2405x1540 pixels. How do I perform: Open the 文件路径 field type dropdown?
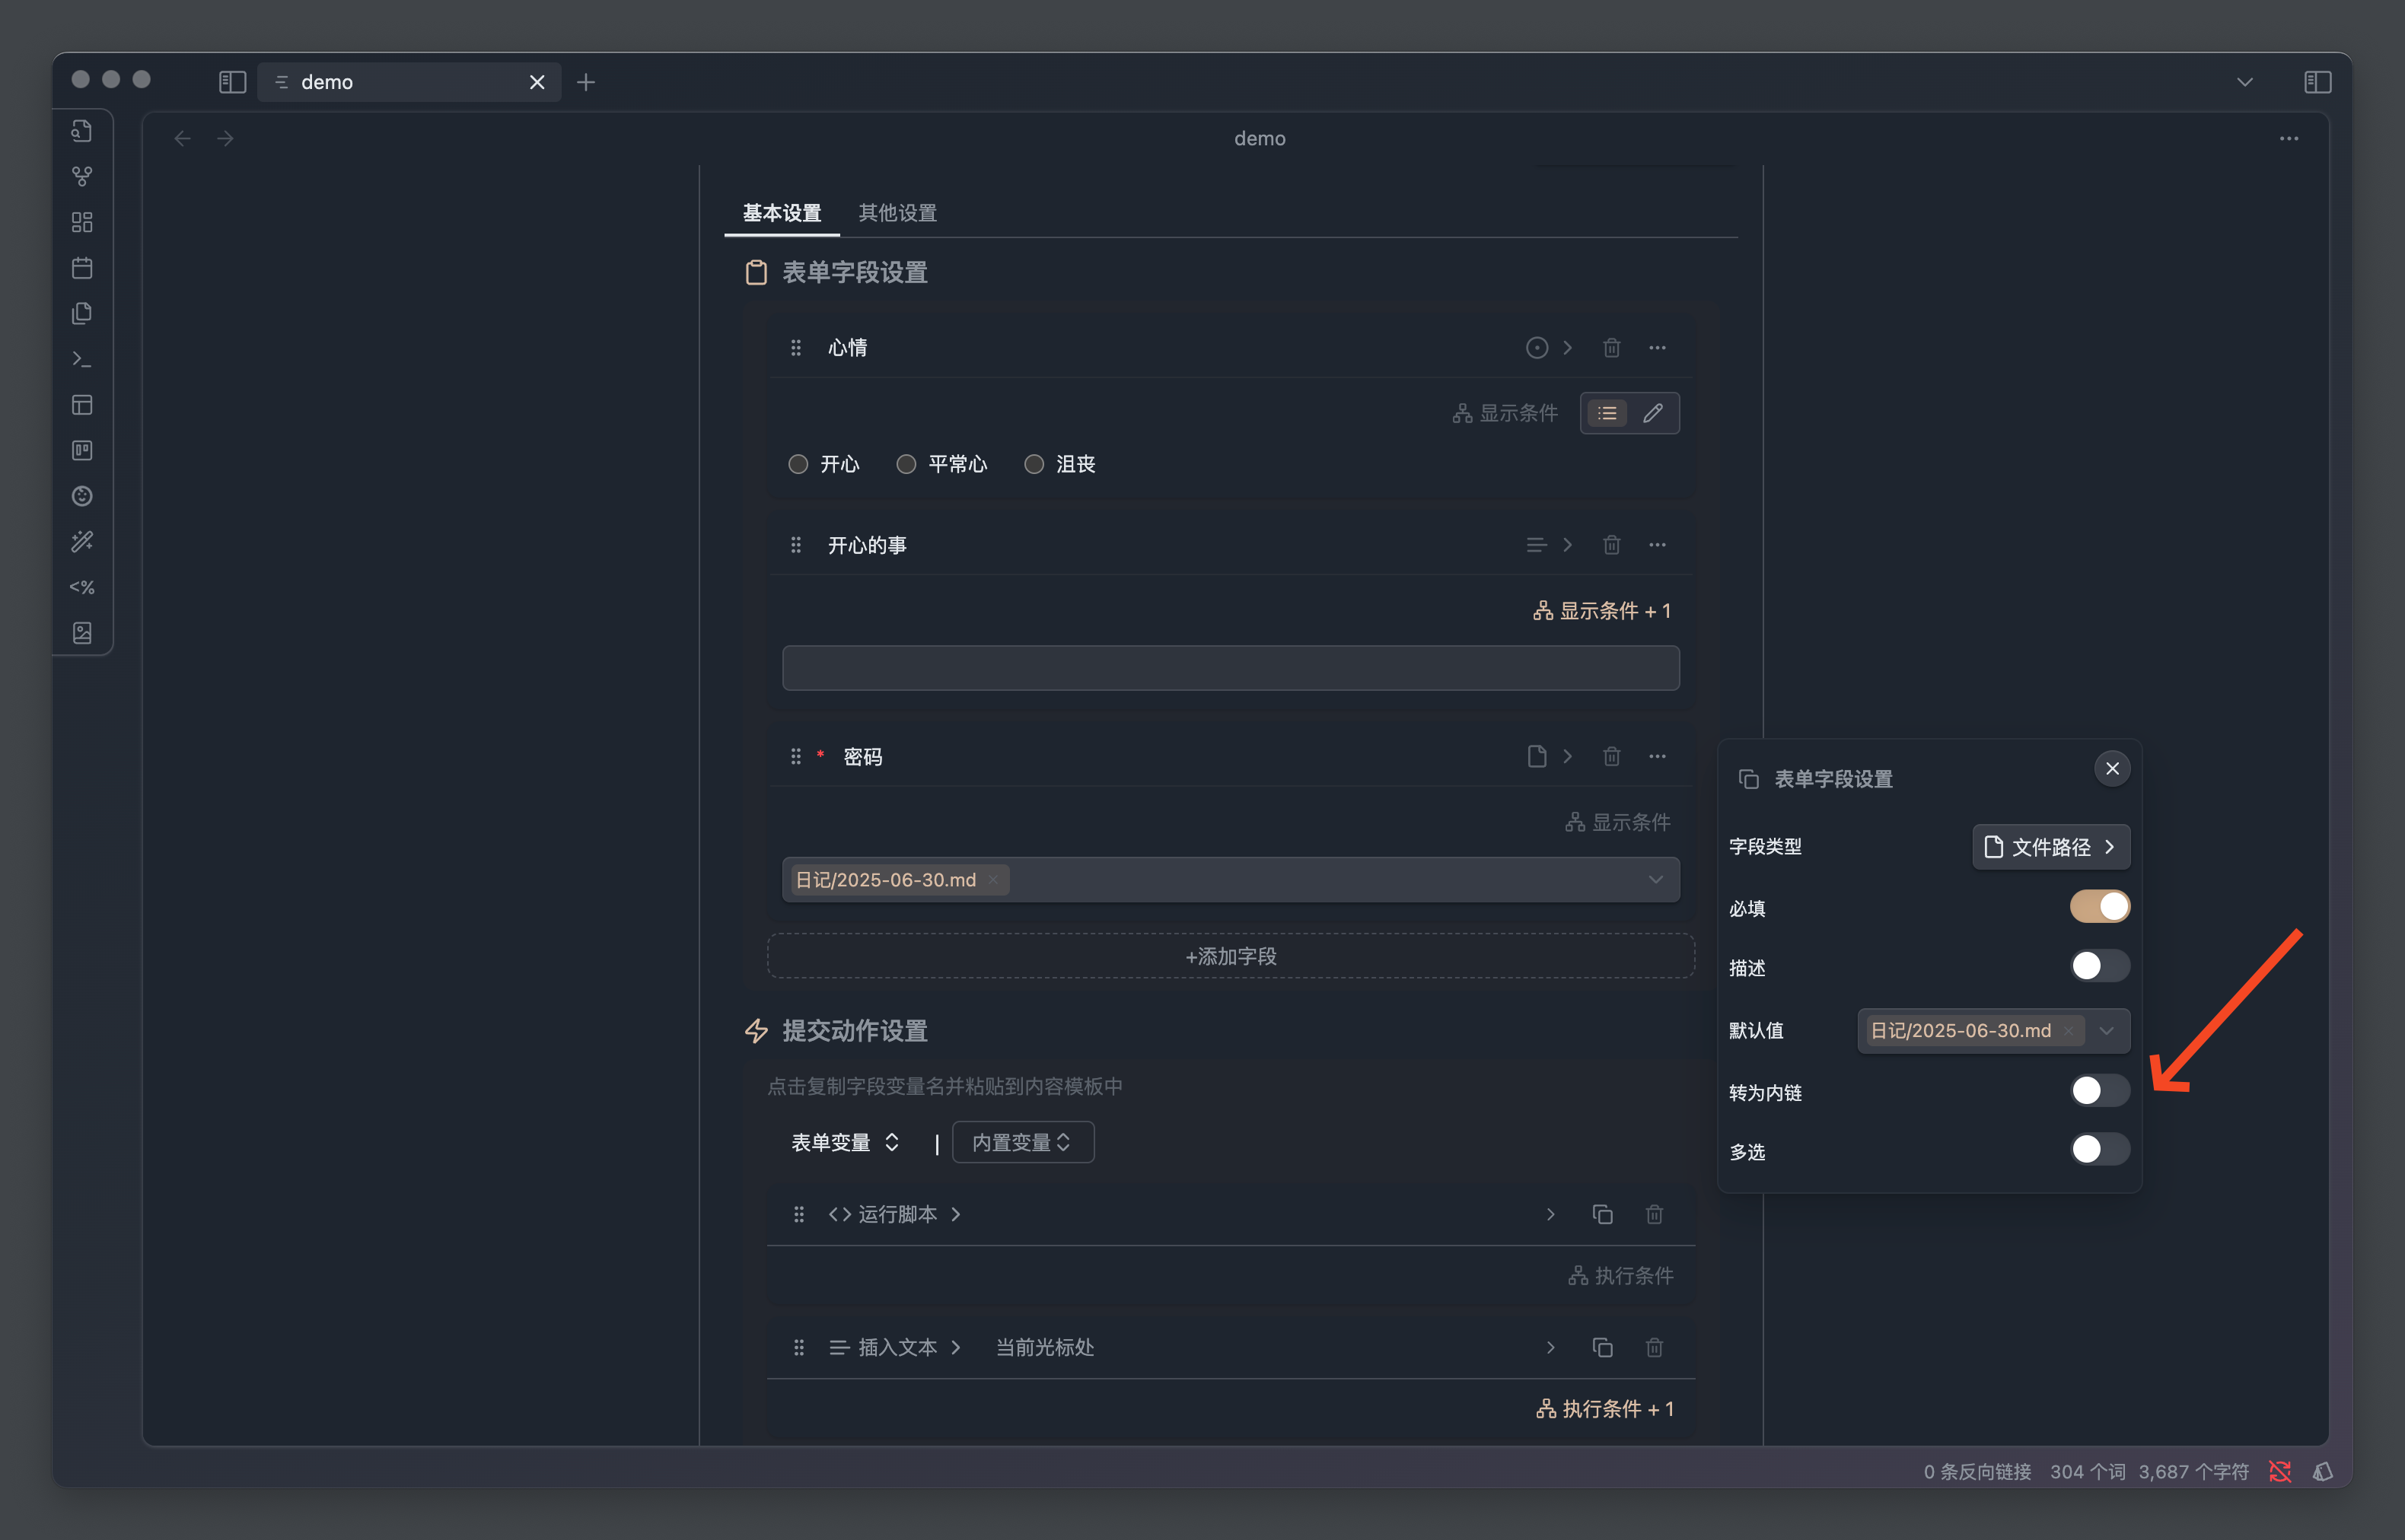click(x=2050, y=847)
